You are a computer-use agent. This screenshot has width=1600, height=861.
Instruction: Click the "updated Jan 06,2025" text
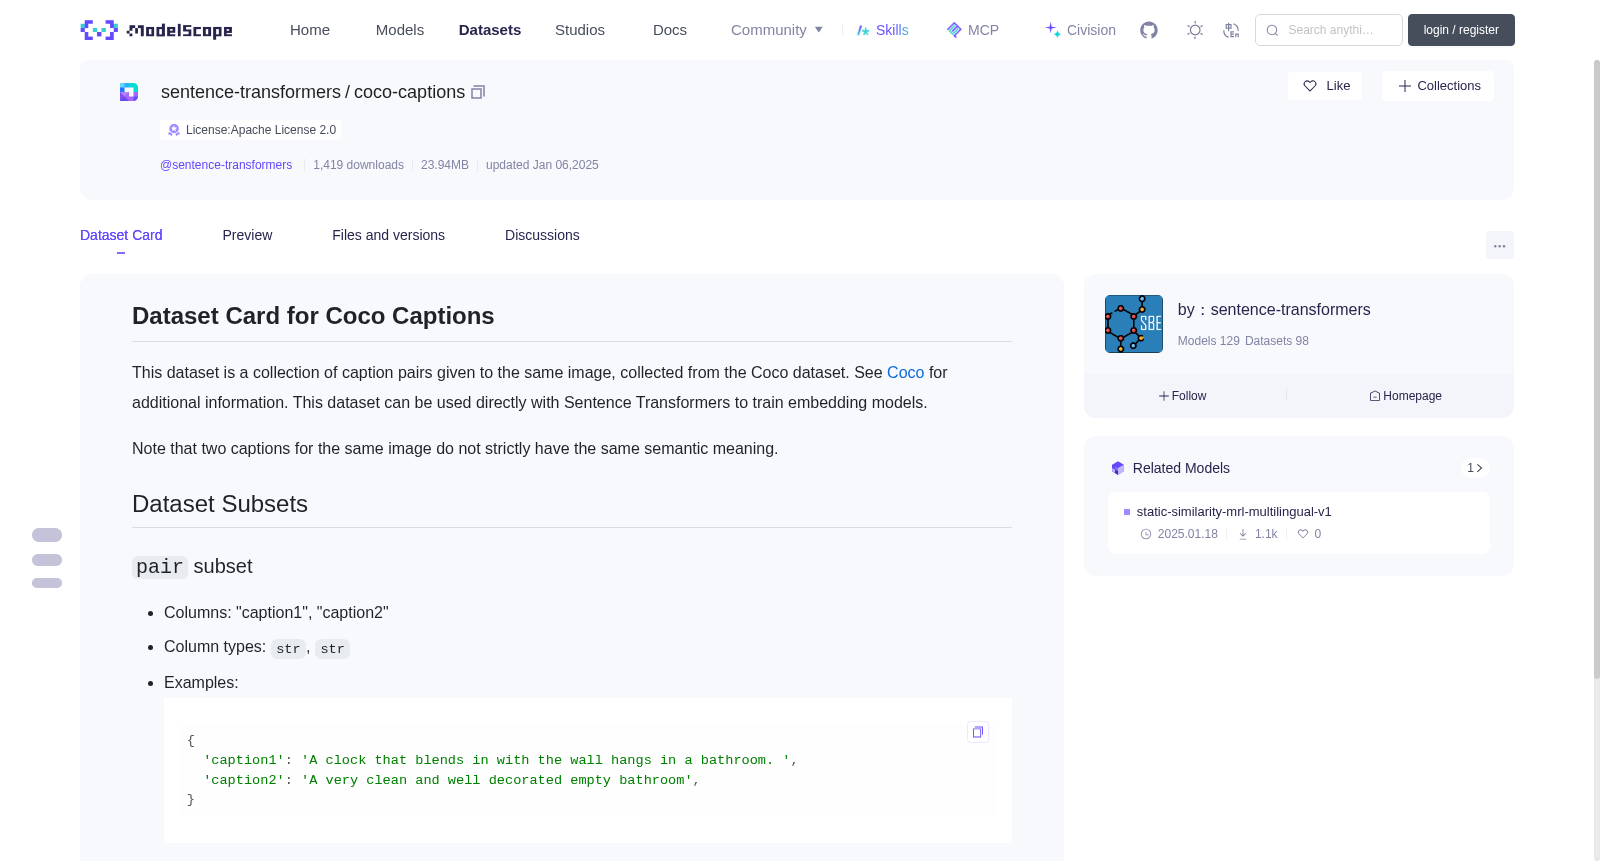coord(542,165)
